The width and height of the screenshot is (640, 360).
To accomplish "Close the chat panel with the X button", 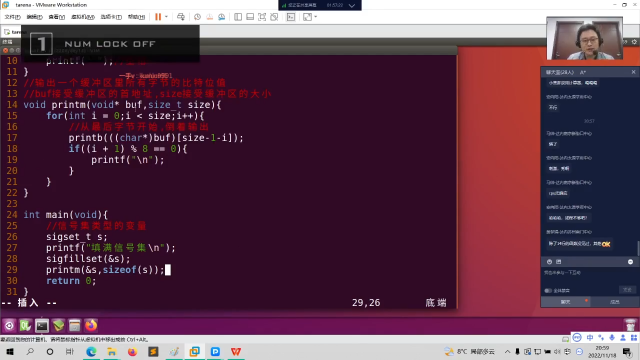I will (633, 72).
